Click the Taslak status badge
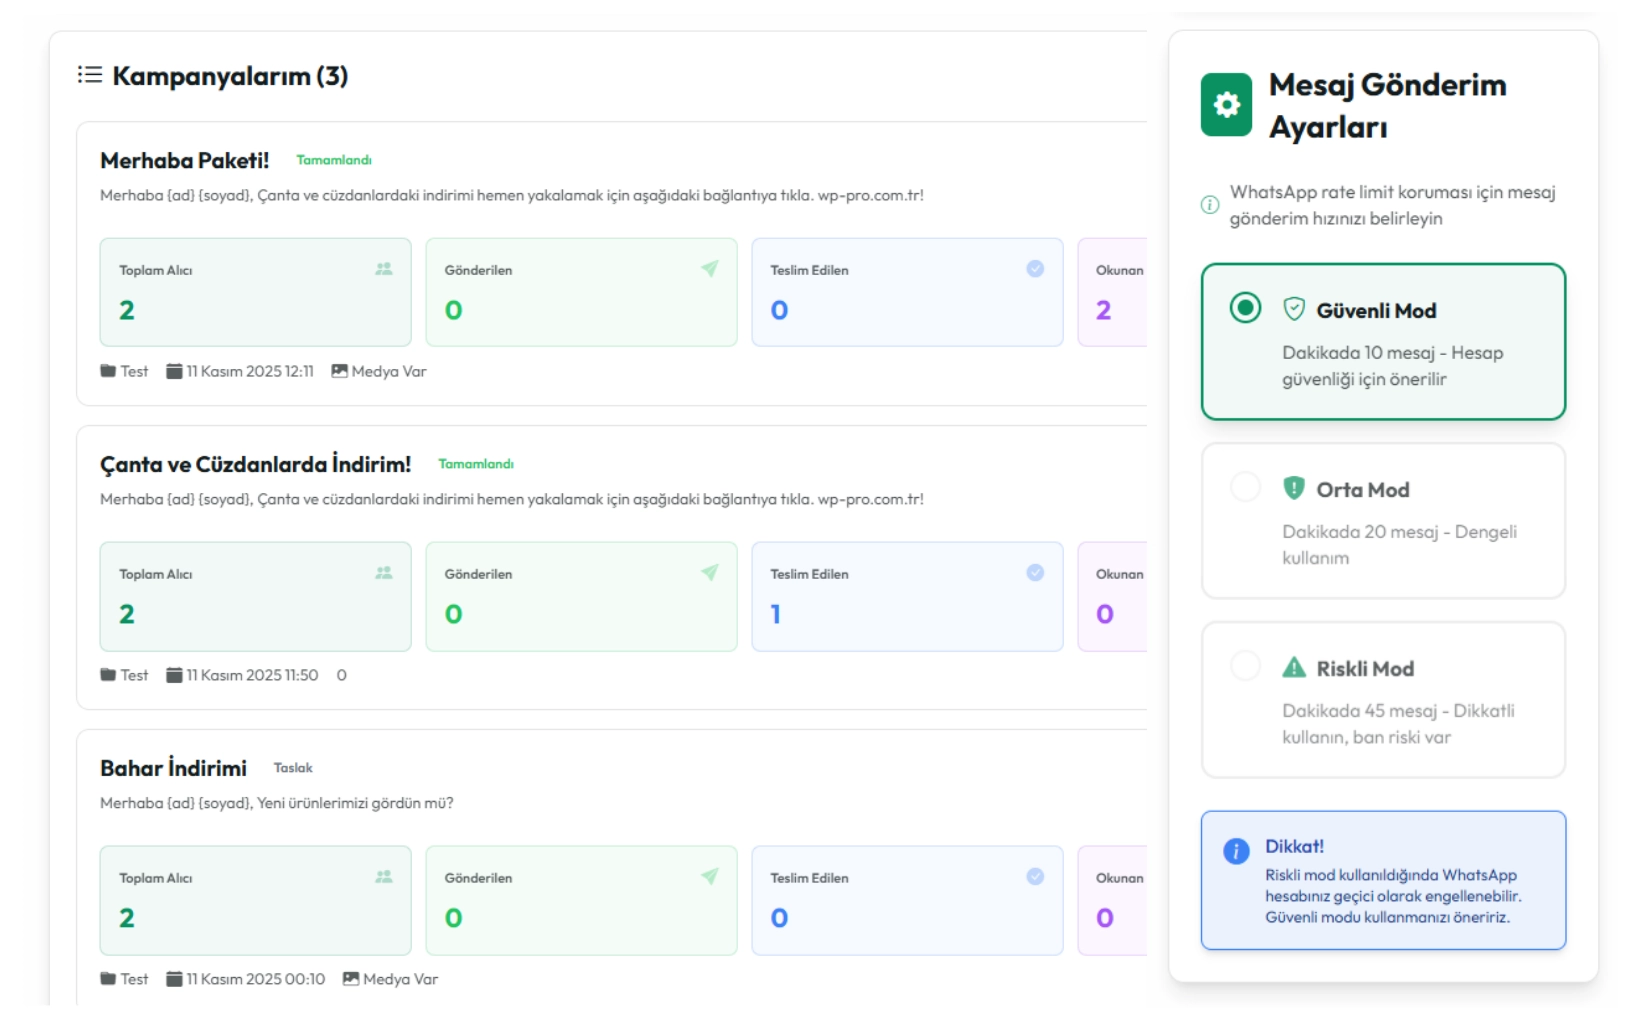Viewport: 1640px width, 1020px height. (x=293, y=768)
